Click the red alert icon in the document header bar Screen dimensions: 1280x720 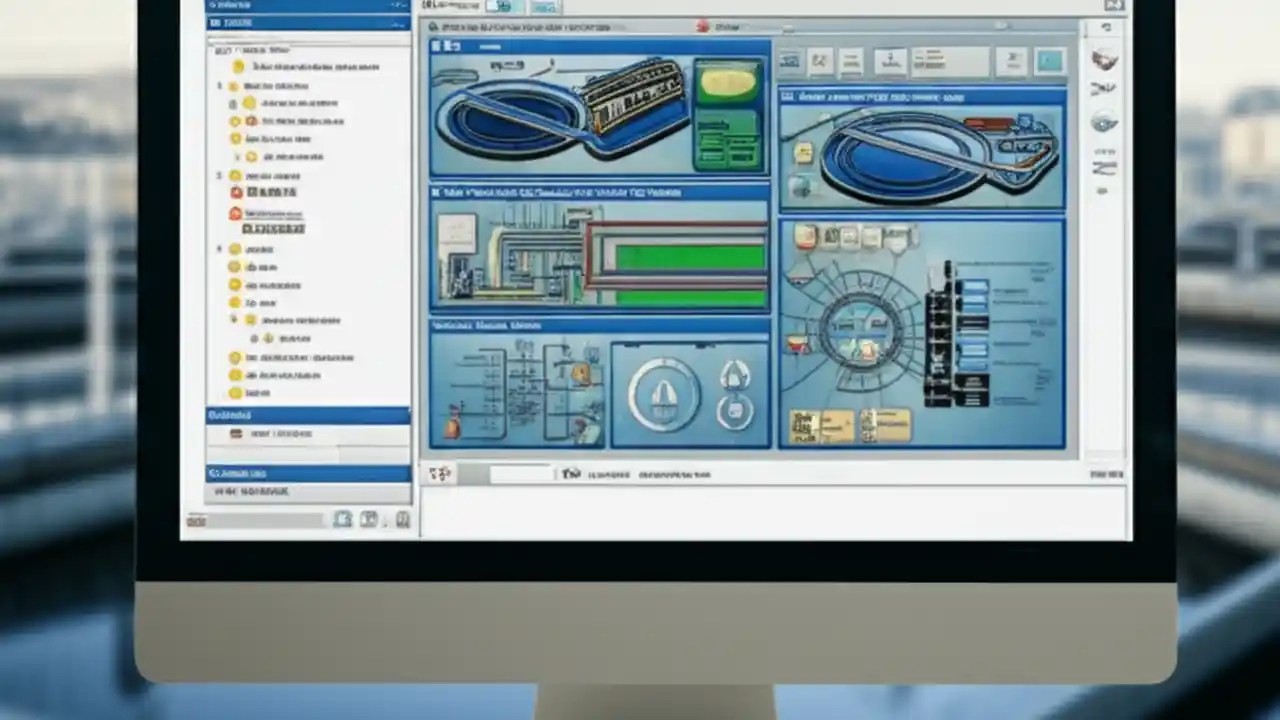tap(704, 26)
